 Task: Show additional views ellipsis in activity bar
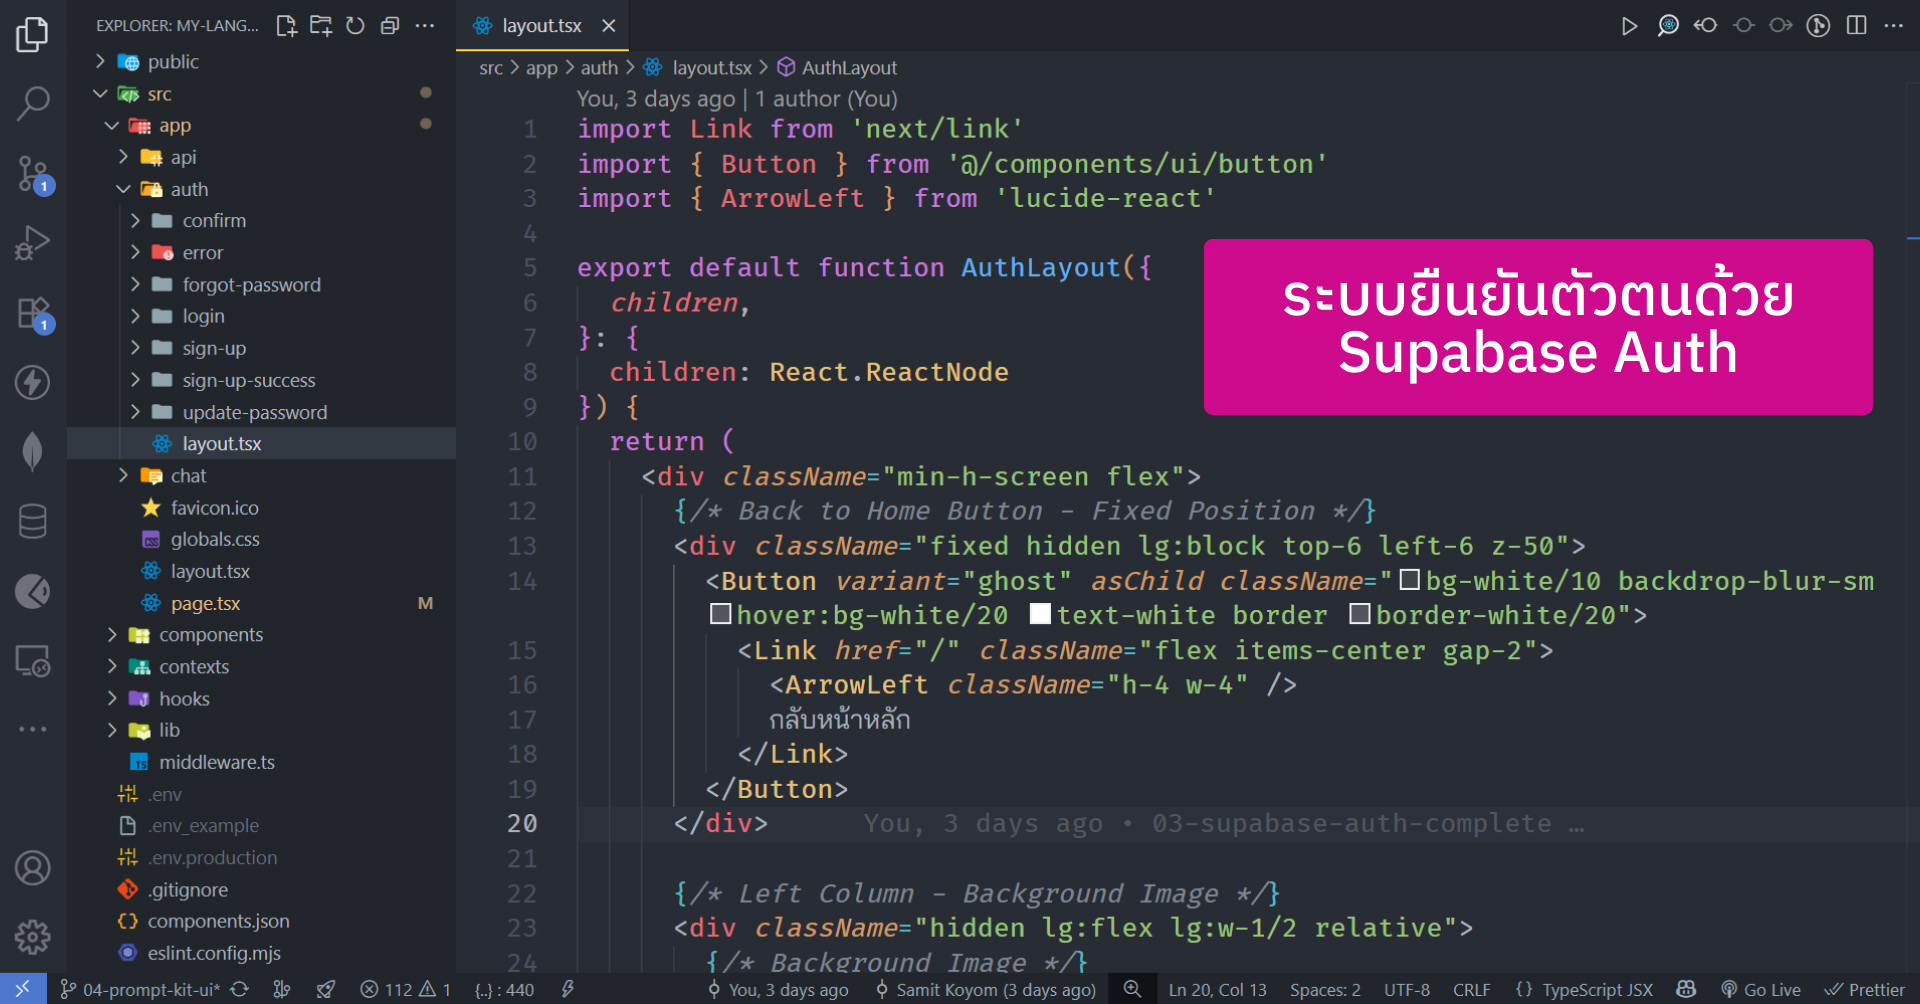click(x=32, y=729)
